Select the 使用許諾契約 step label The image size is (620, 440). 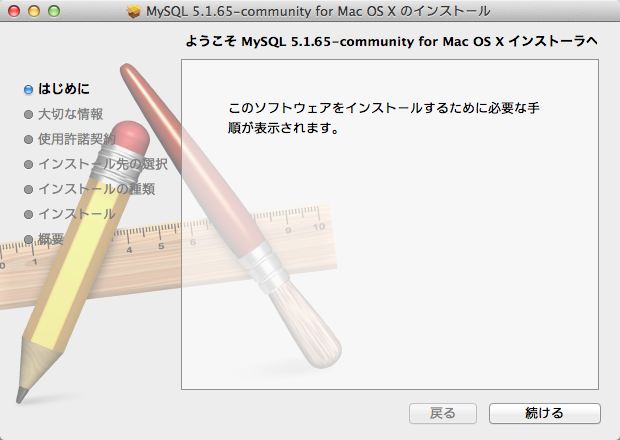click(x=77, y=139)
